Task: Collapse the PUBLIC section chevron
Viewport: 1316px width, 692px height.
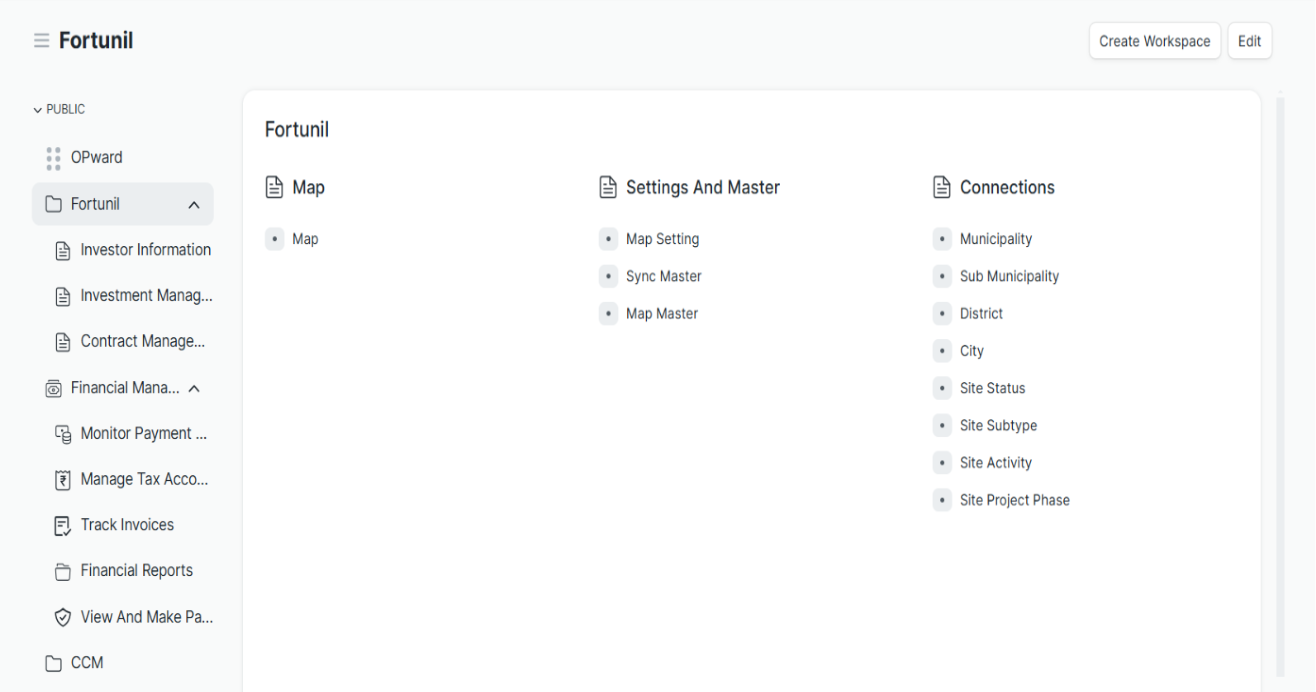Action: click(38, 110)
